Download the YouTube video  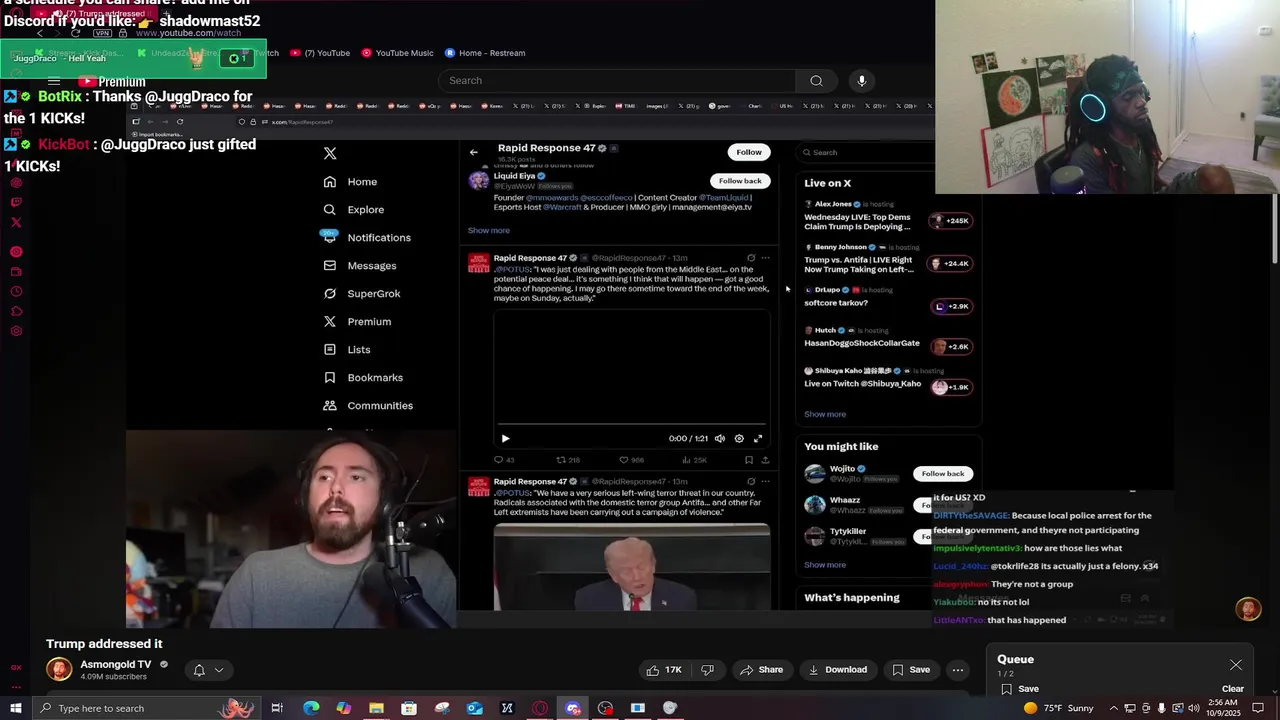838,670
